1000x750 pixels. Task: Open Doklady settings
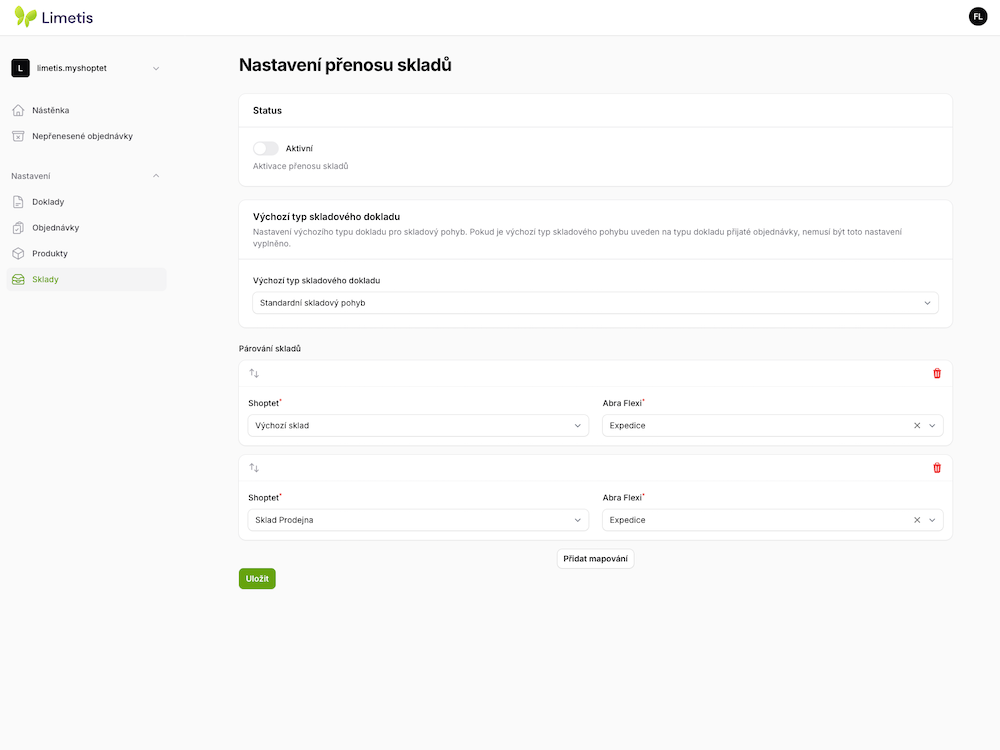click(x=86, y=202)
